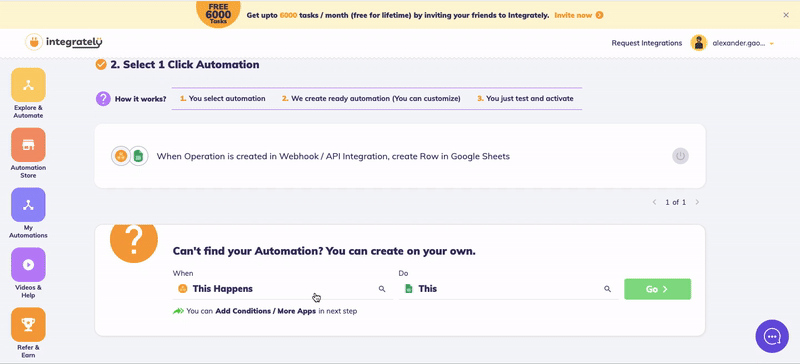This screenshot has height=364, width=800.
Task: Select the Webhook to Google Sheets automation
Action: [400, 156]
